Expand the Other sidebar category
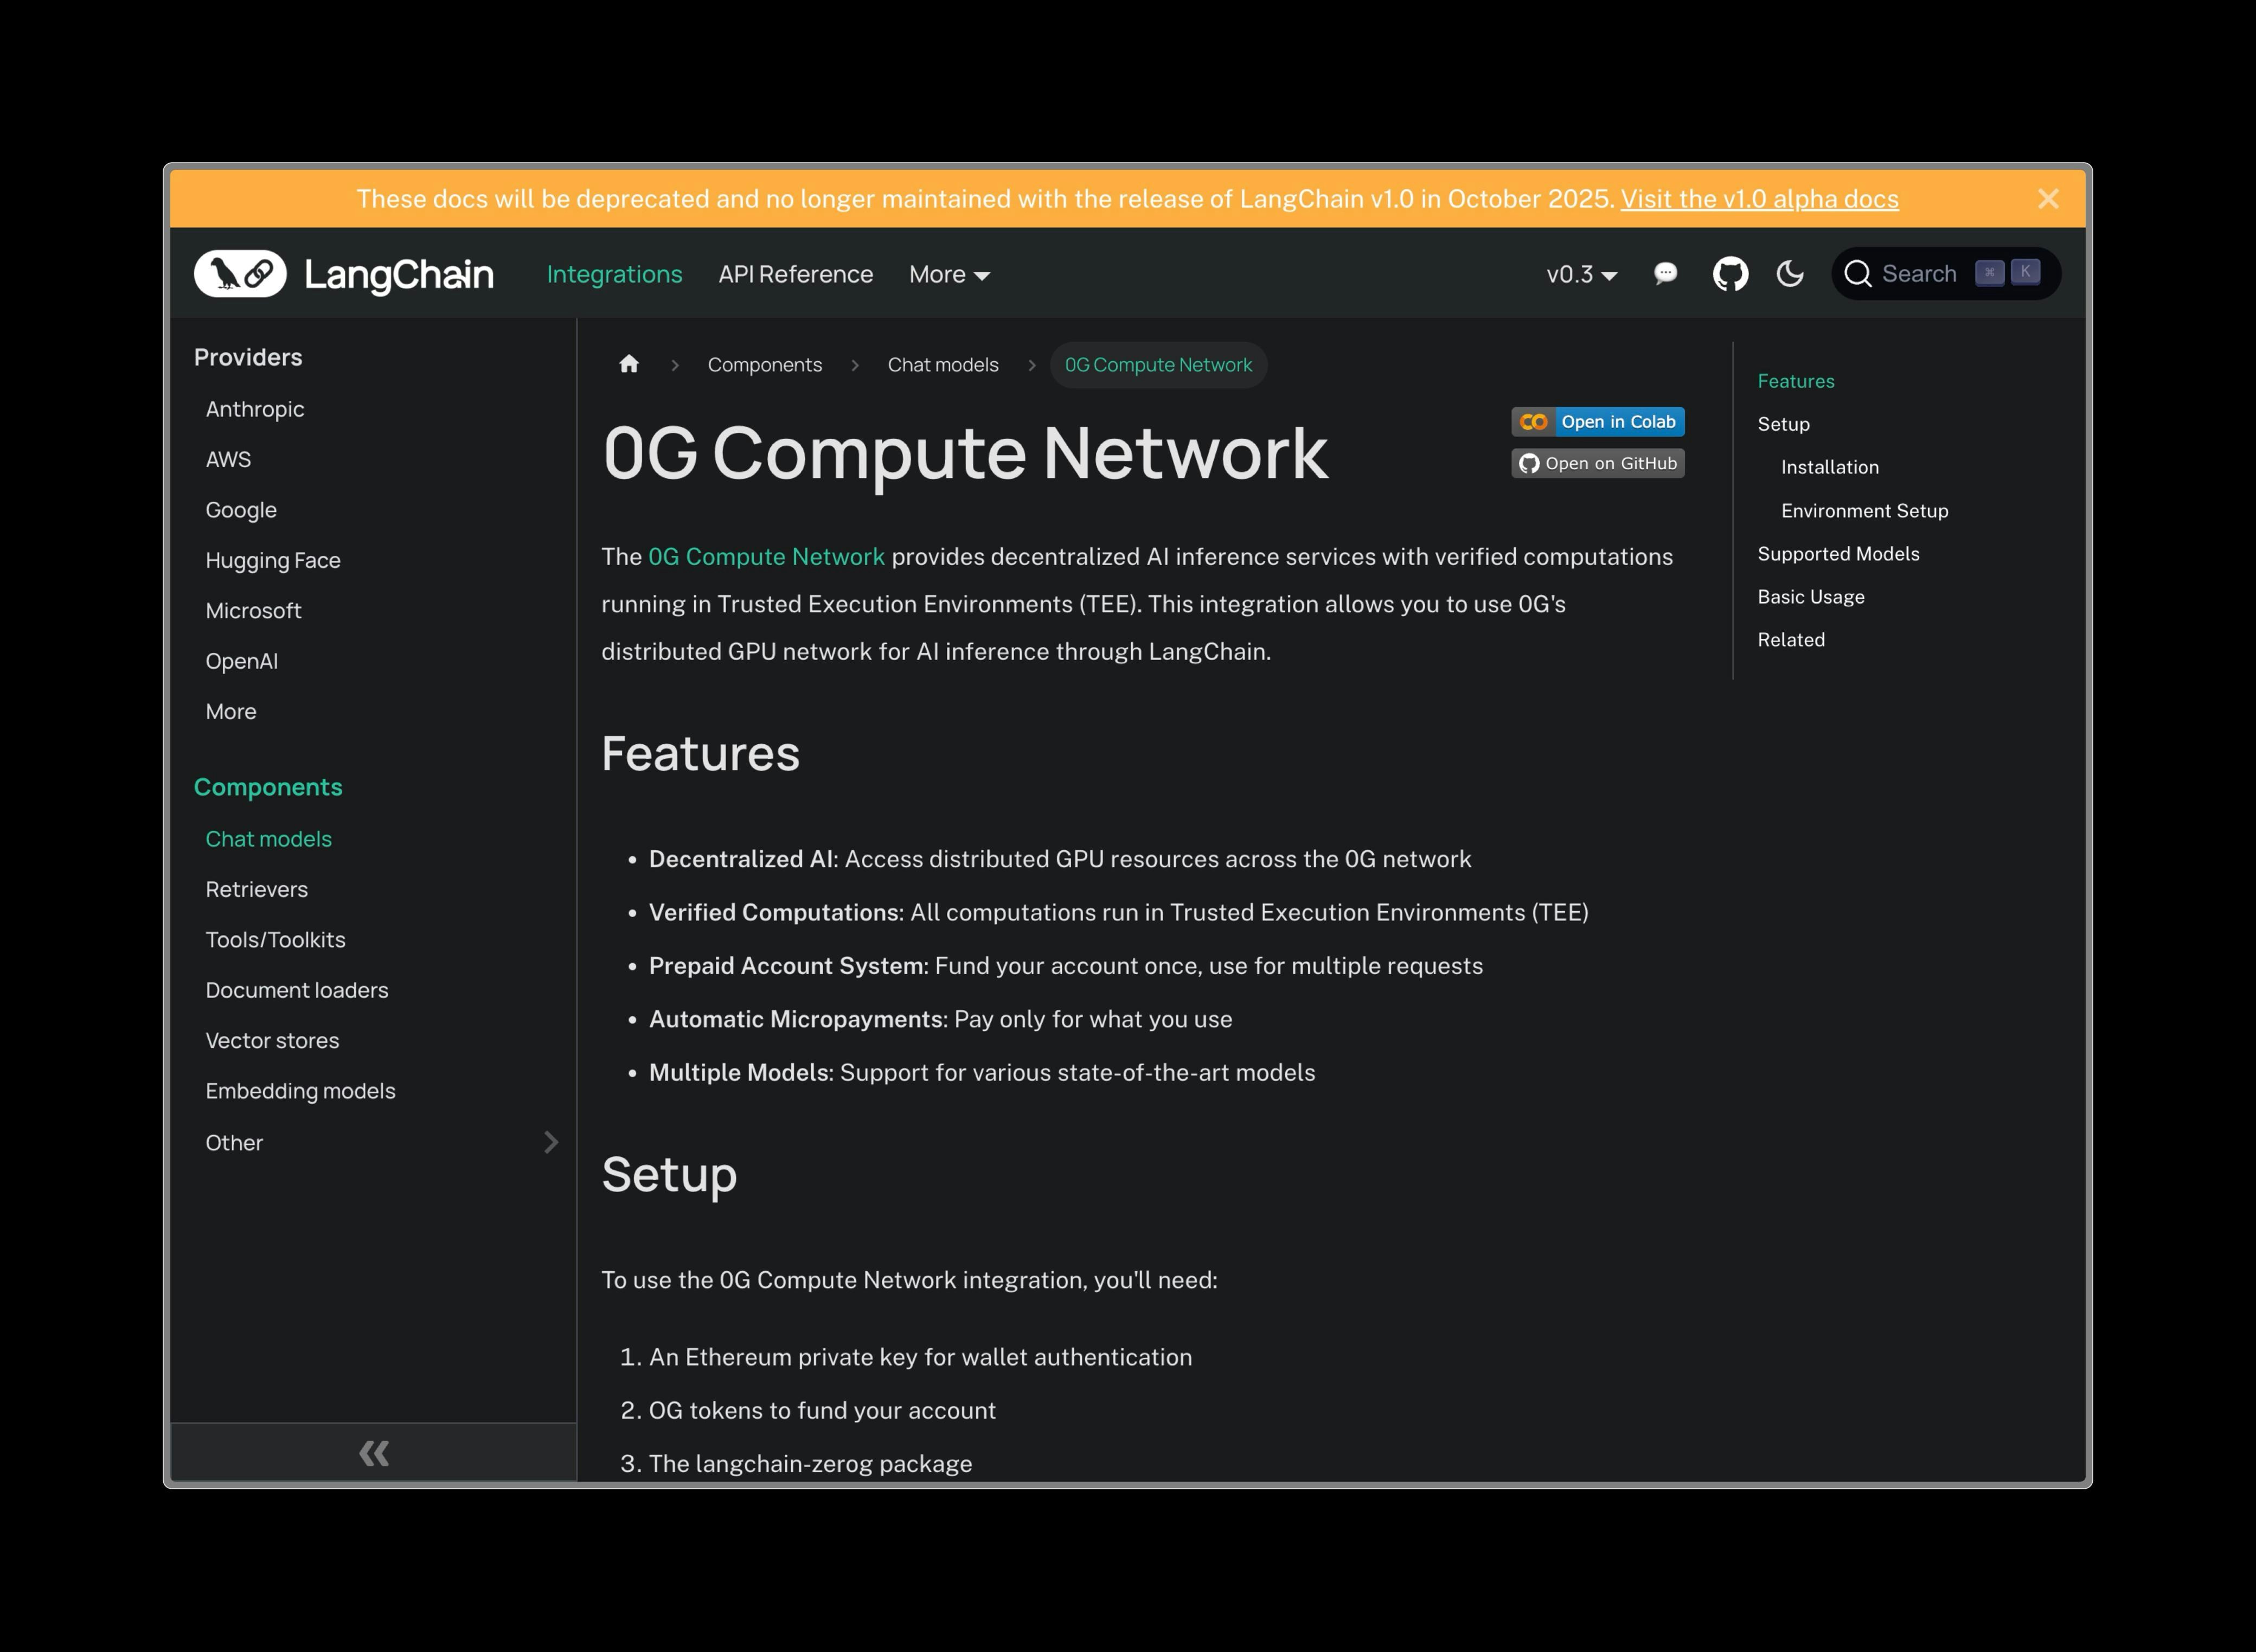Viewport: 2256px width, 1652px height. click(x=550, y=1142)
